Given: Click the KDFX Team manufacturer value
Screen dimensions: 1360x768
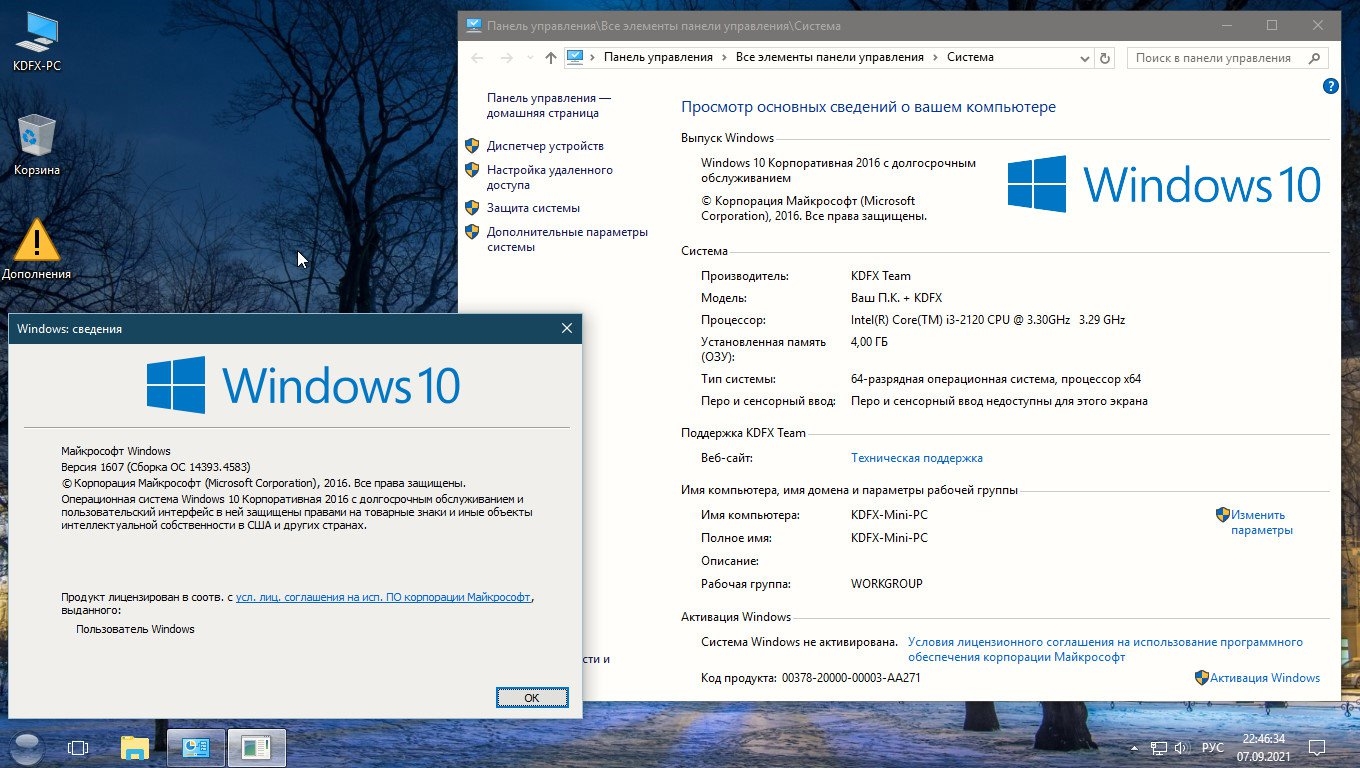Looking at the screenshot, I should 881,276.
